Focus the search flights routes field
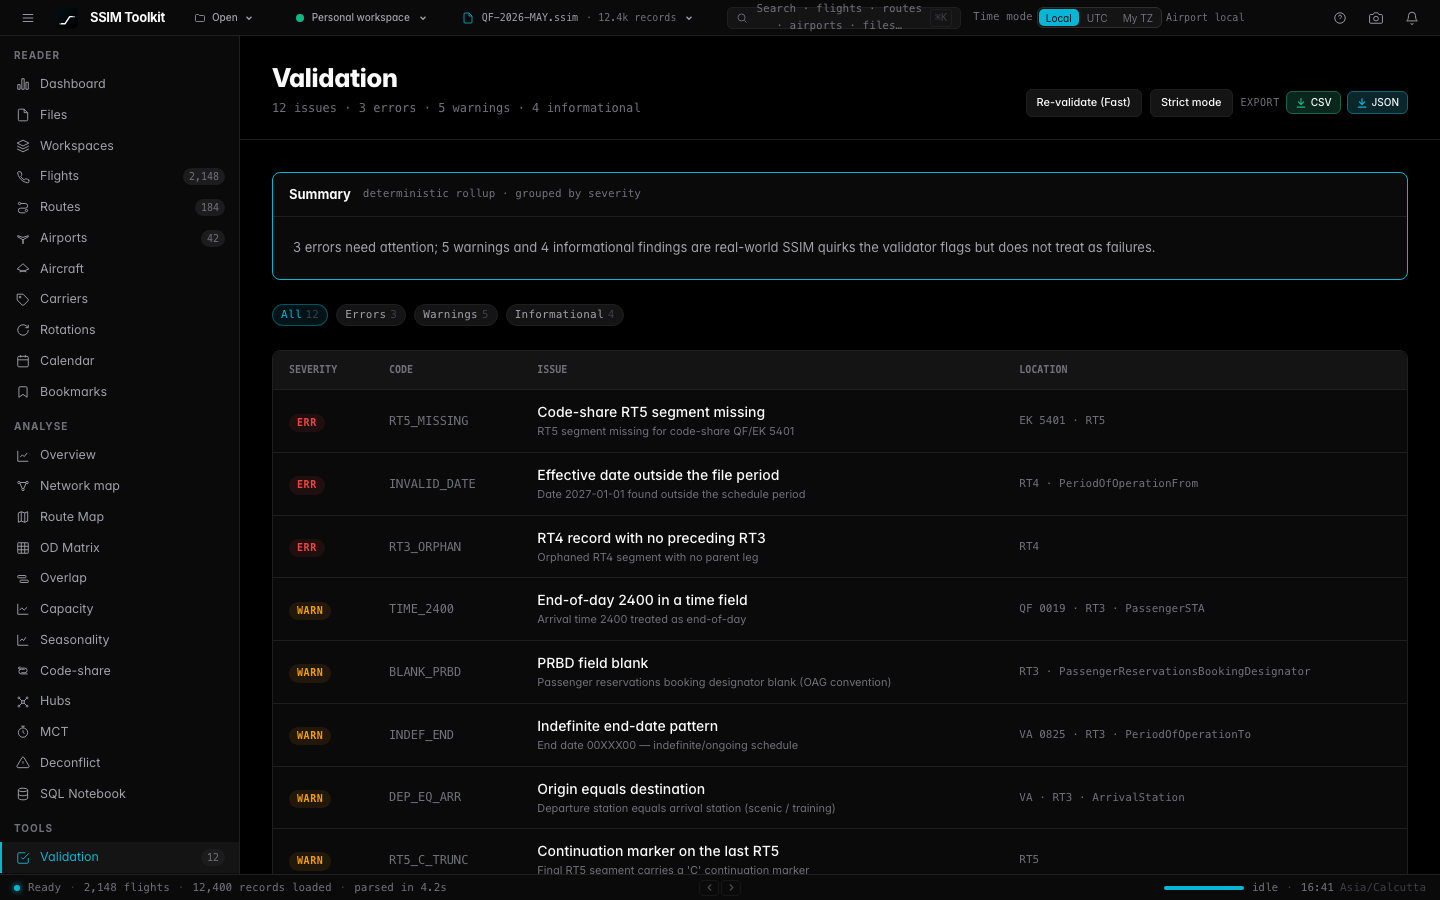The height and width of the screenshot is (900, 1440). 843,18
